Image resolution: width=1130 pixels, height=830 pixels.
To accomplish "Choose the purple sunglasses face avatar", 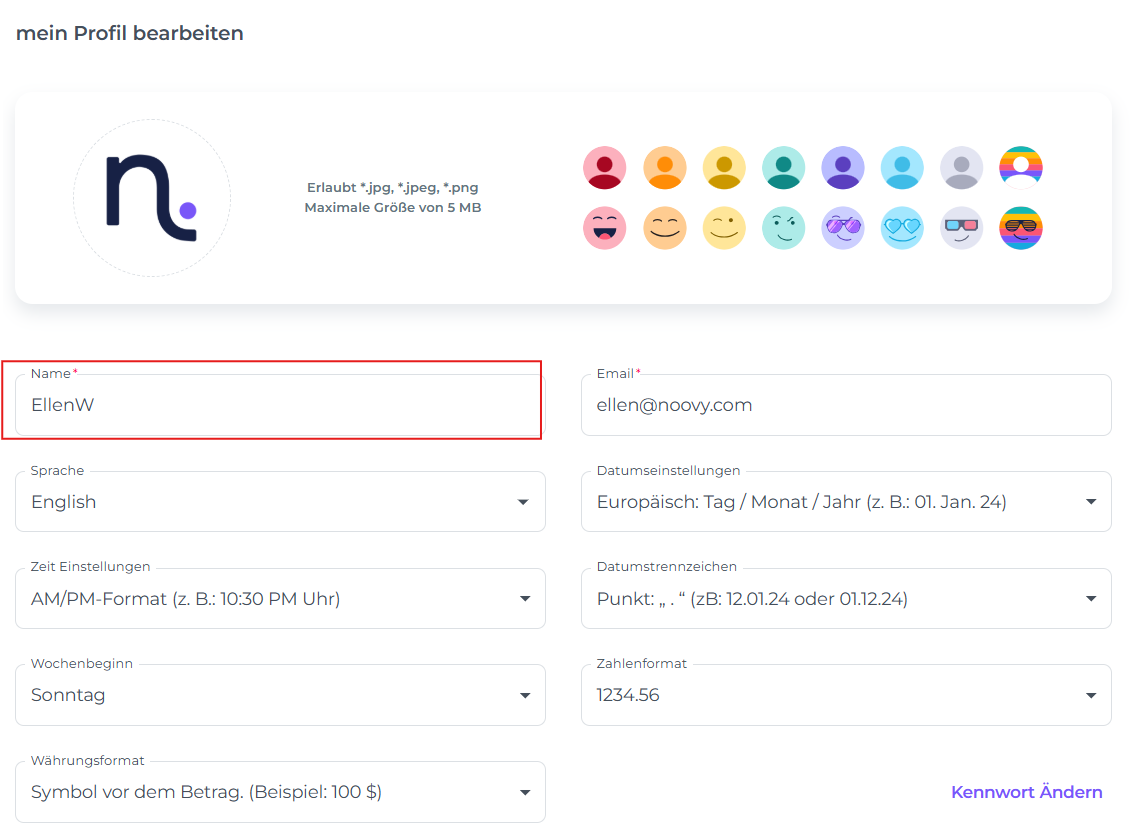I will [x=842, y=229].
